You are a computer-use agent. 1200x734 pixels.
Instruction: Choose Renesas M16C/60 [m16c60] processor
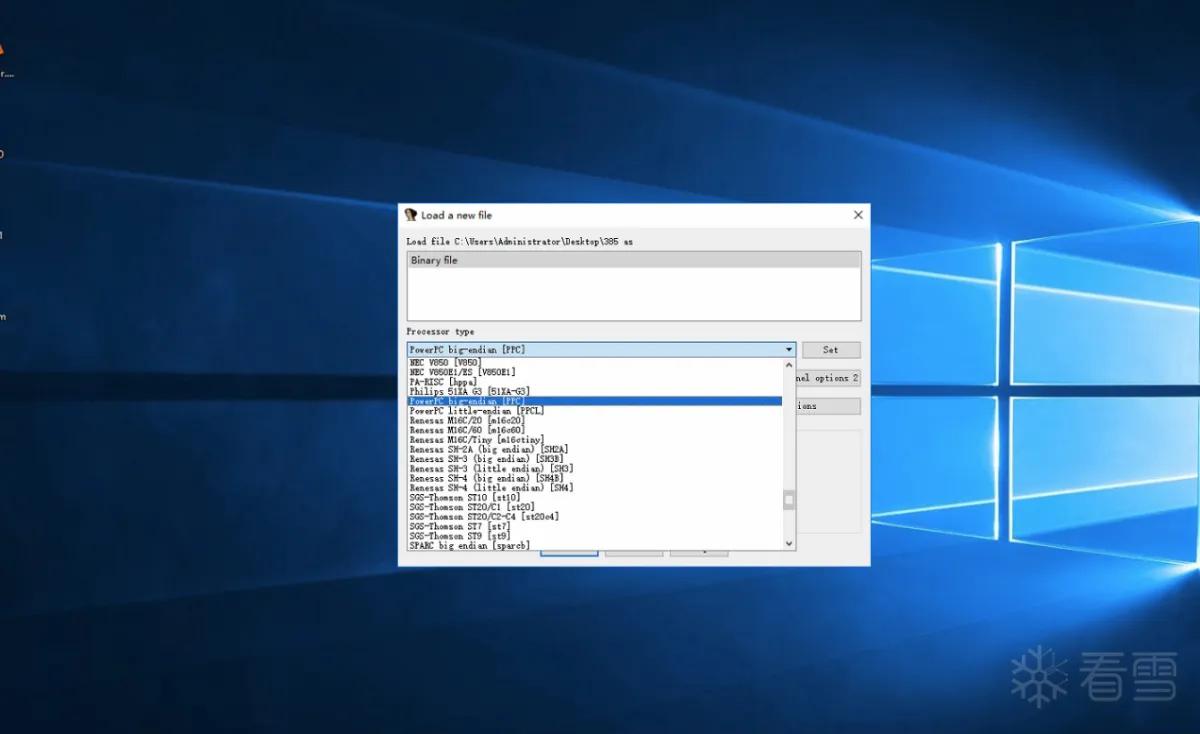pyautogui.click(x=595, y=430)
